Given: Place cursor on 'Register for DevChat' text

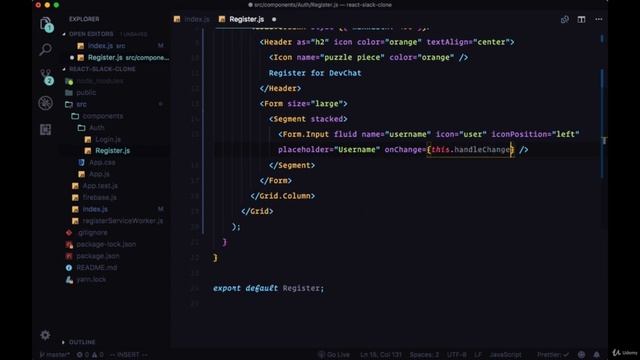Looking at the screenshot, I should click(315, 73).
